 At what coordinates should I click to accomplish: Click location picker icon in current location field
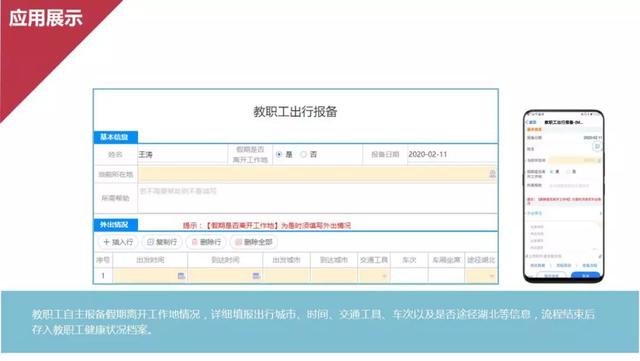click(492, 174)
